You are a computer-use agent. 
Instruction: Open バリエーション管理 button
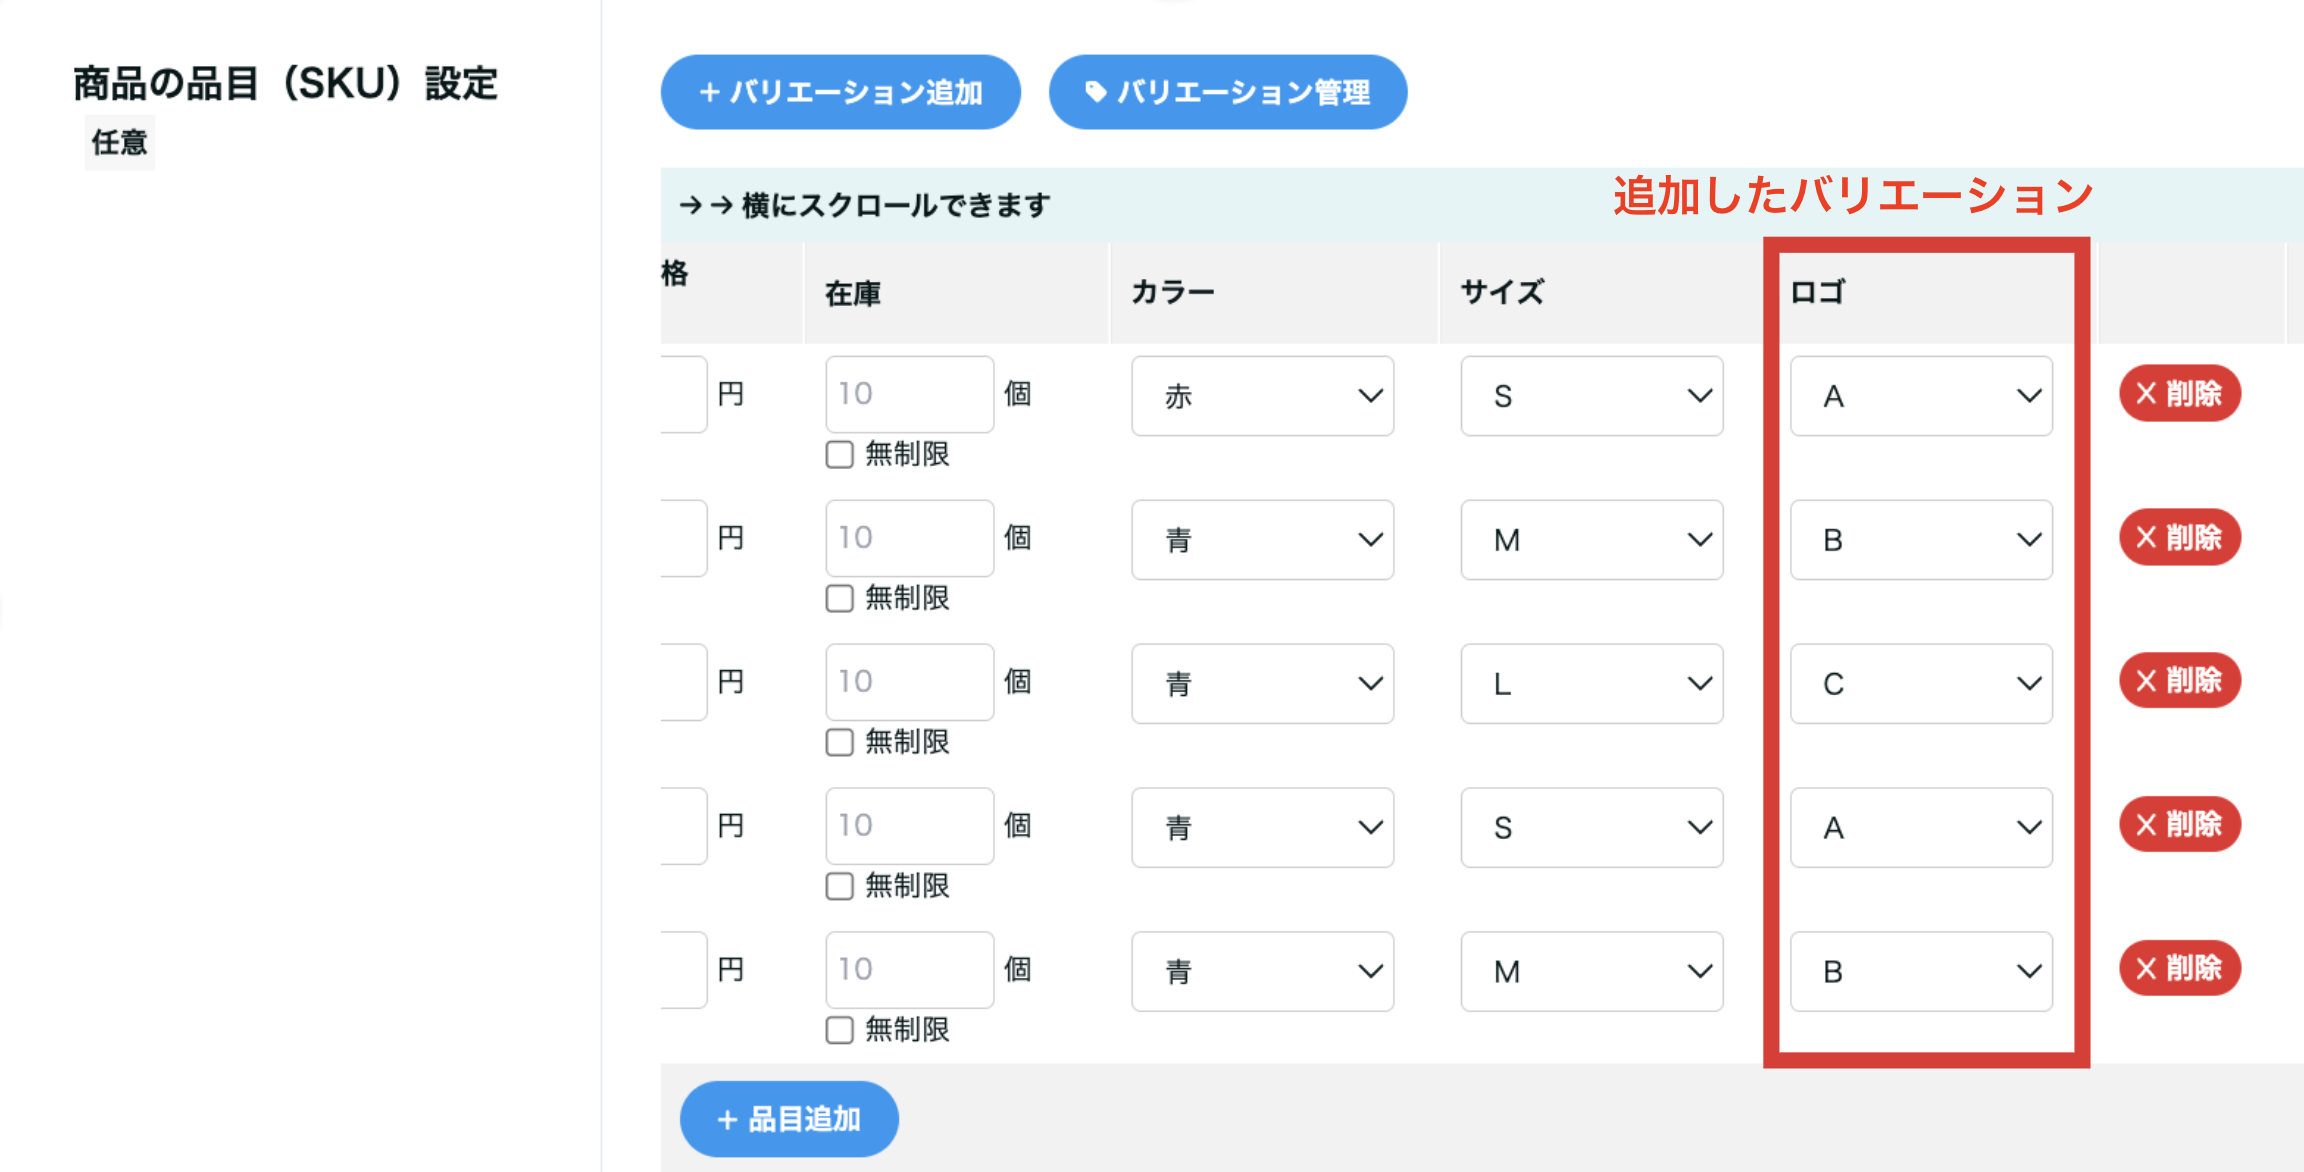[1228, 92]
